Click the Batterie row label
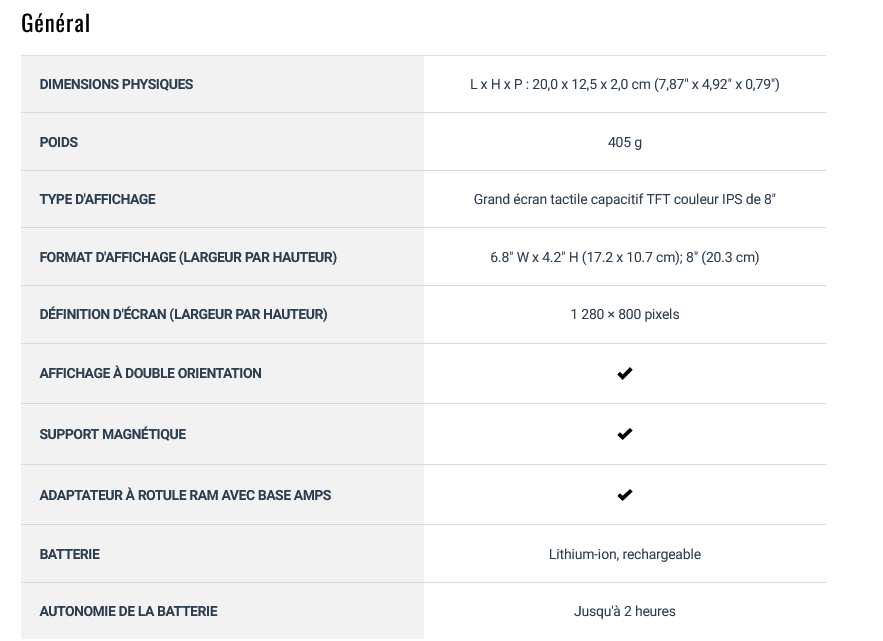The width and height of the screenshot is (883, 641). click(x=69, y=554)
